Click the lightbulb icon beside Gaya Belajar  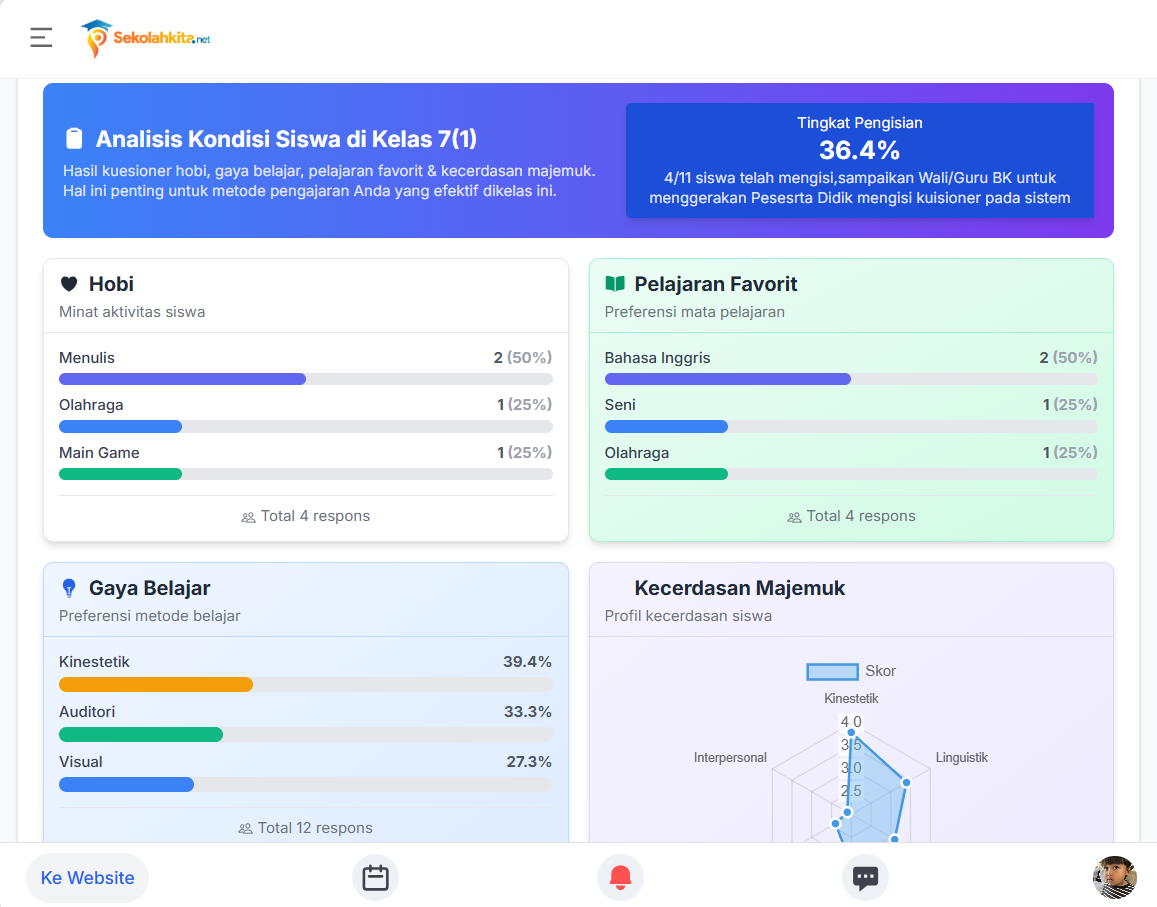pyautogui.click(x=69, y=588)
